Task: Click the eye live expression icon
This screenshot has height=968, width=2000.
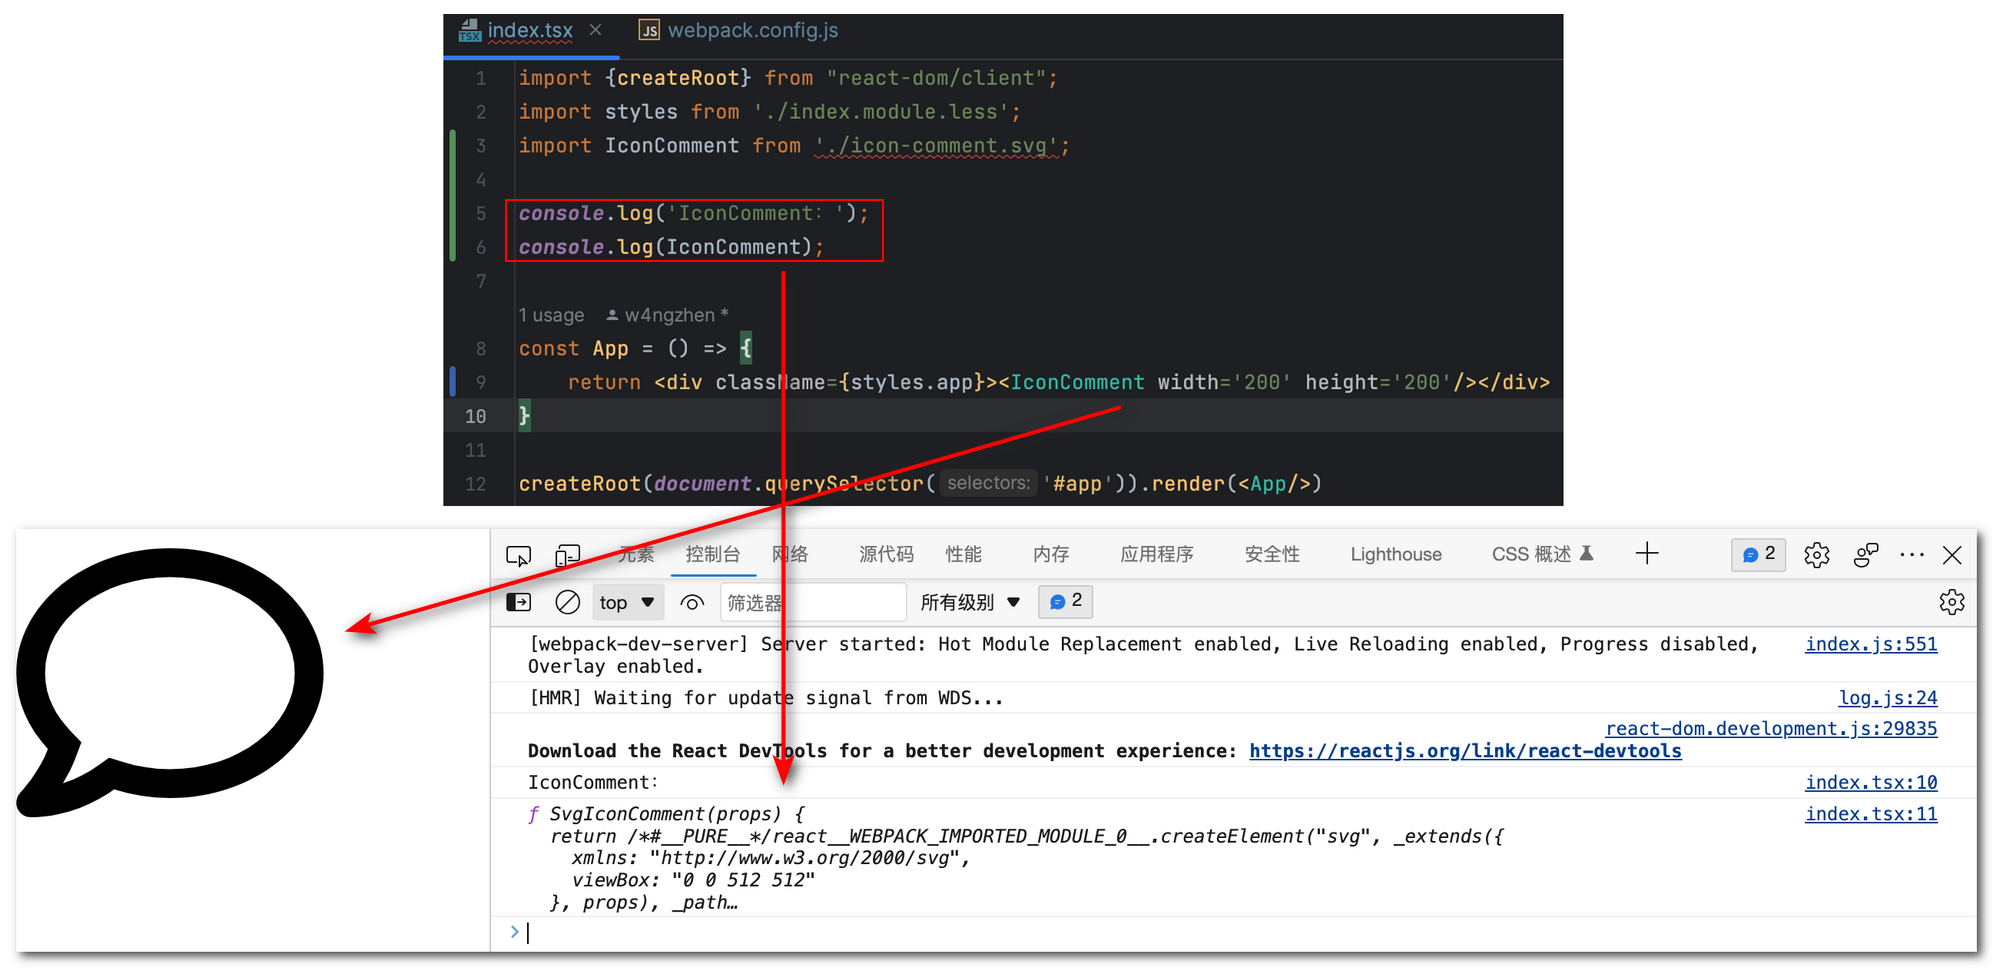Action: tap(692, 602)
